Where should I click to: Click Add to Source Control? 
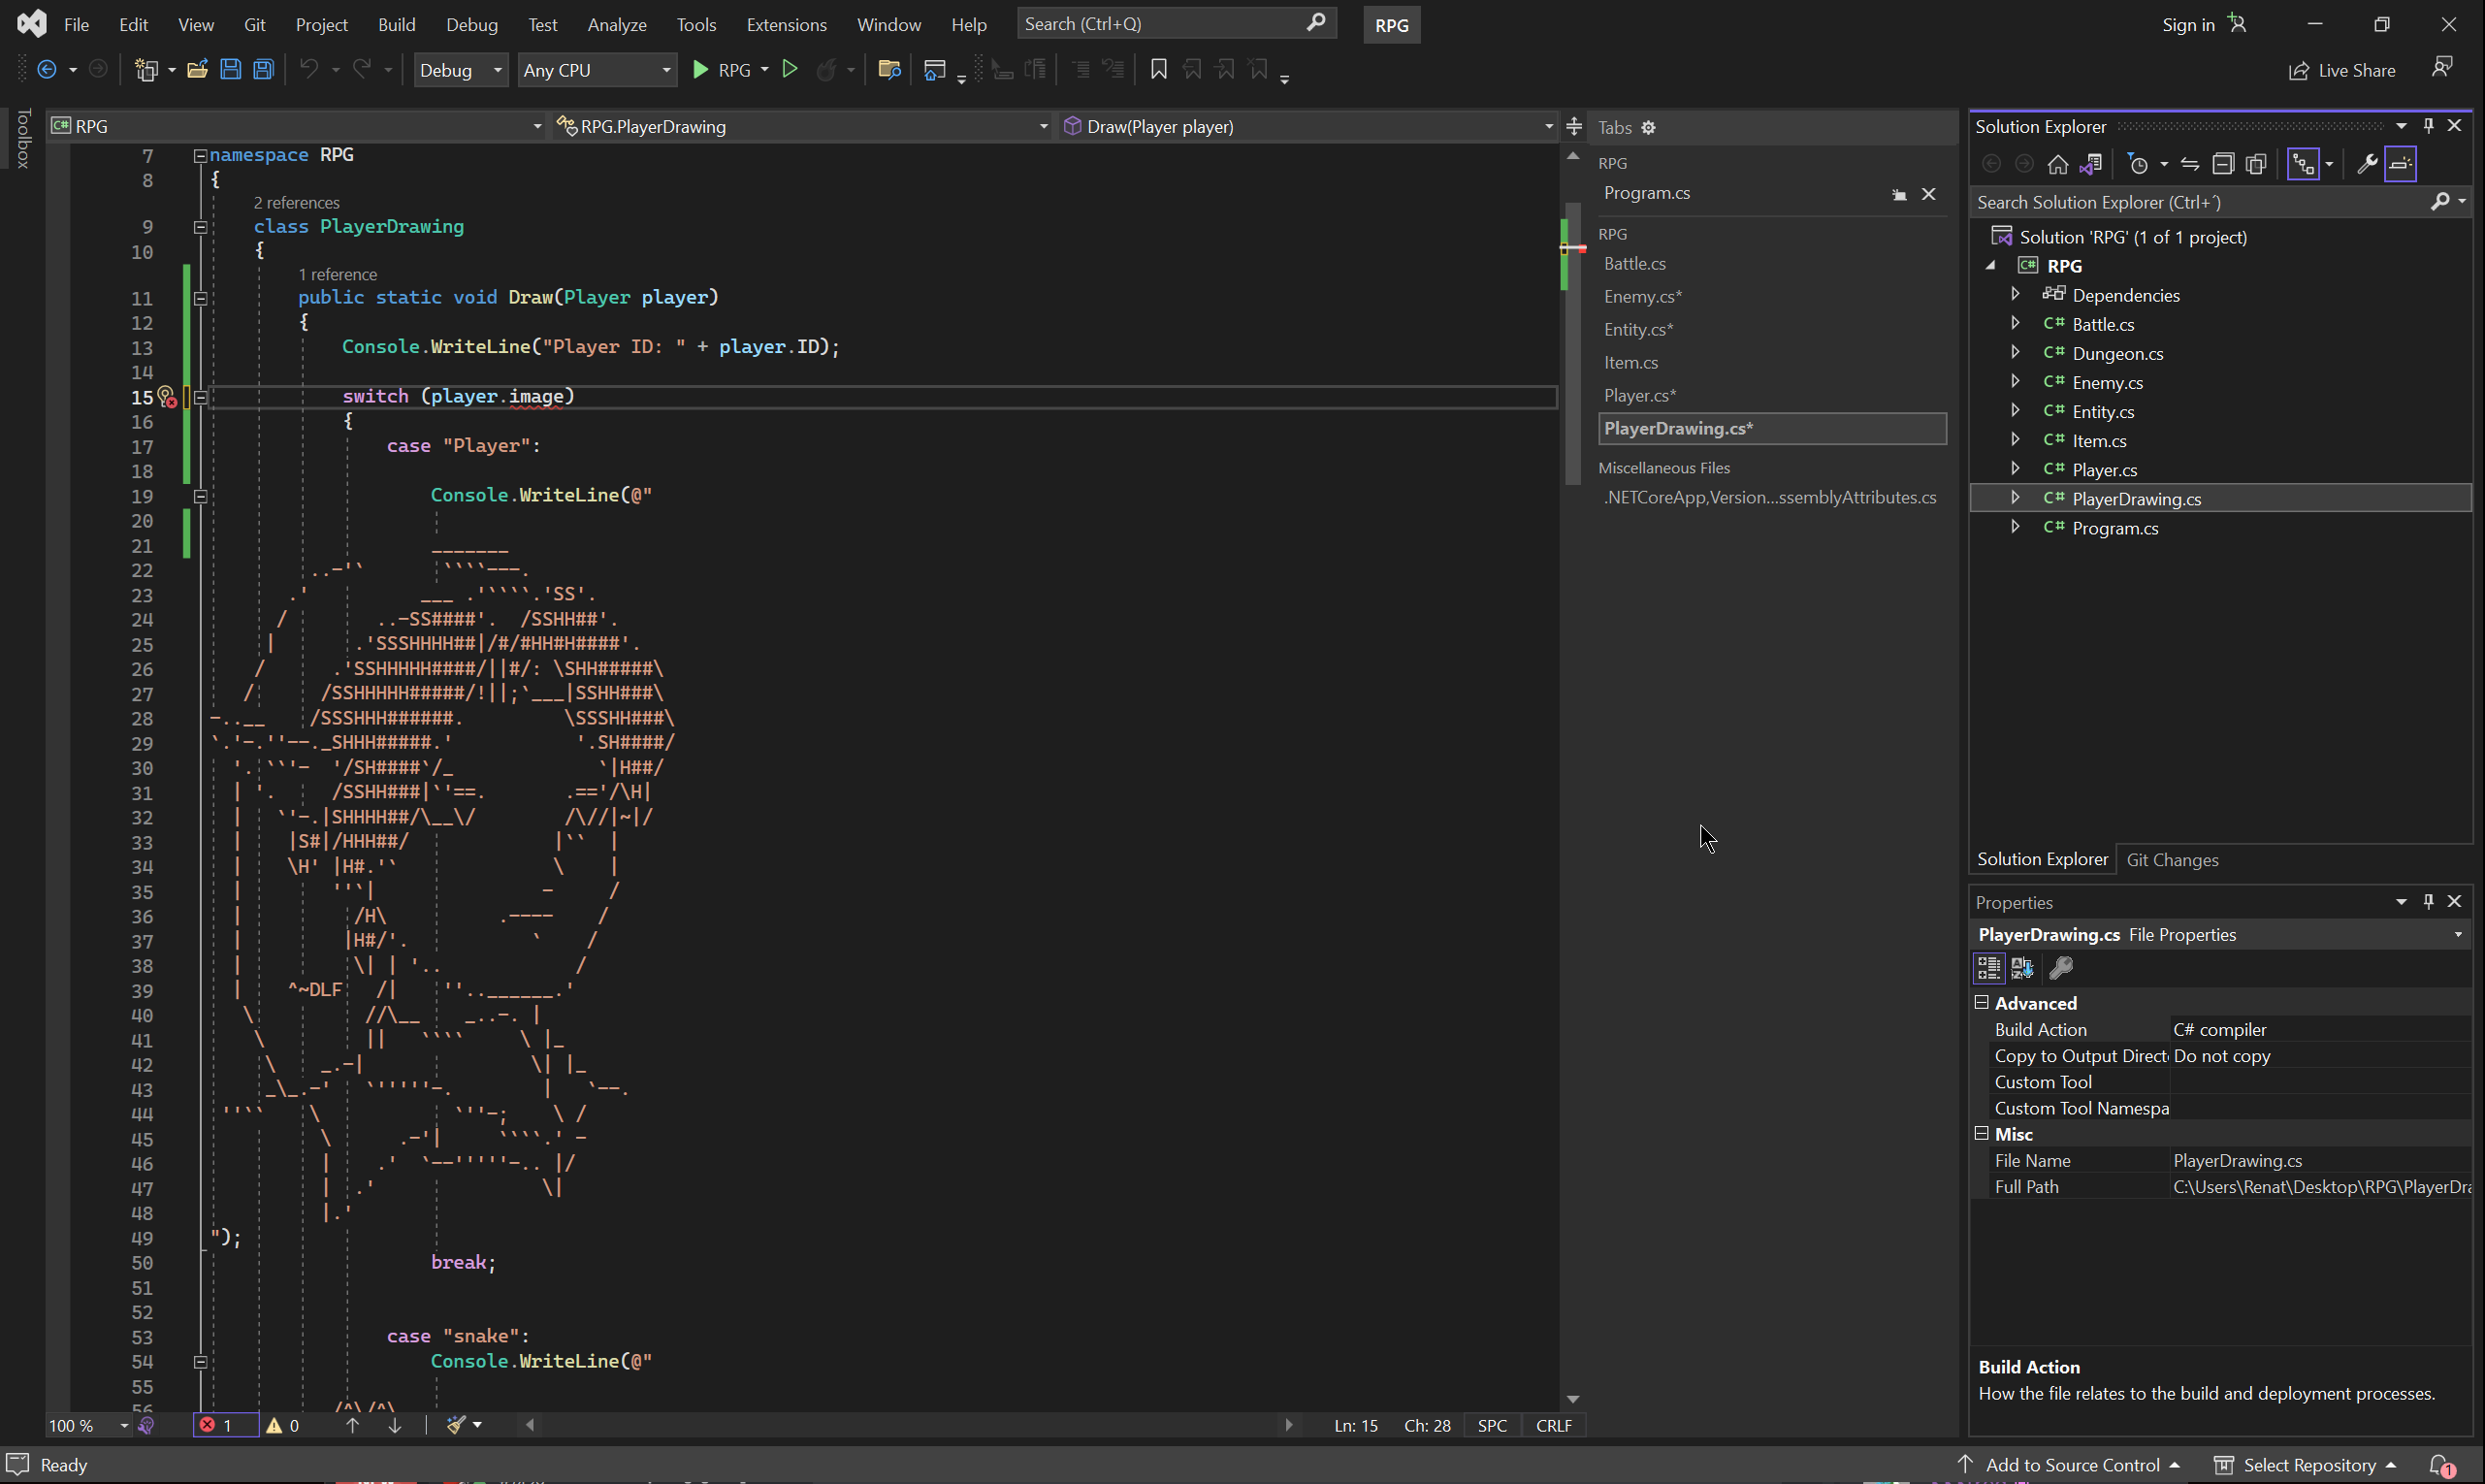pos(2071,1465)
